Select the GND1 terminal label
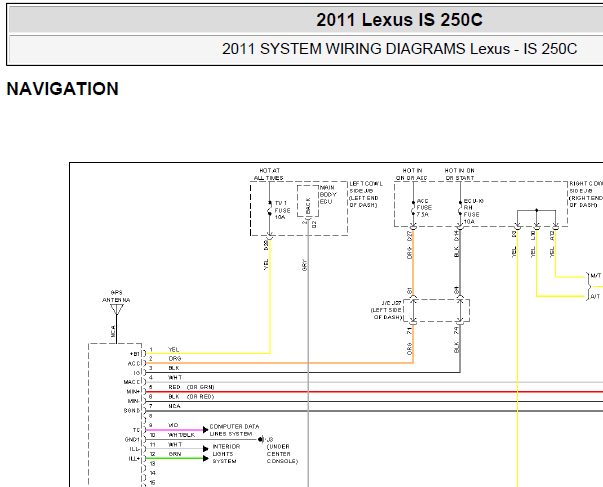Screen dimensions: 603x487 point(132,440)
